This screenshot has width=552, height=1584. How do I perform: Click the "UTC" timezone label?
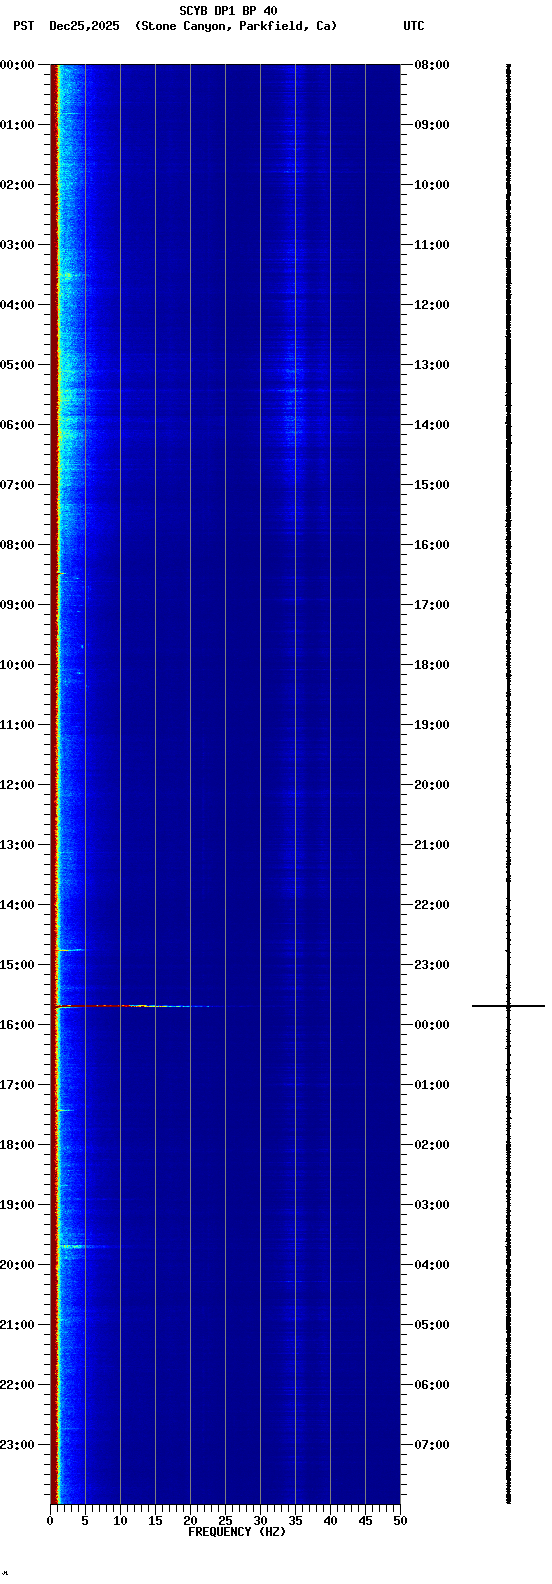coord(414,26)
